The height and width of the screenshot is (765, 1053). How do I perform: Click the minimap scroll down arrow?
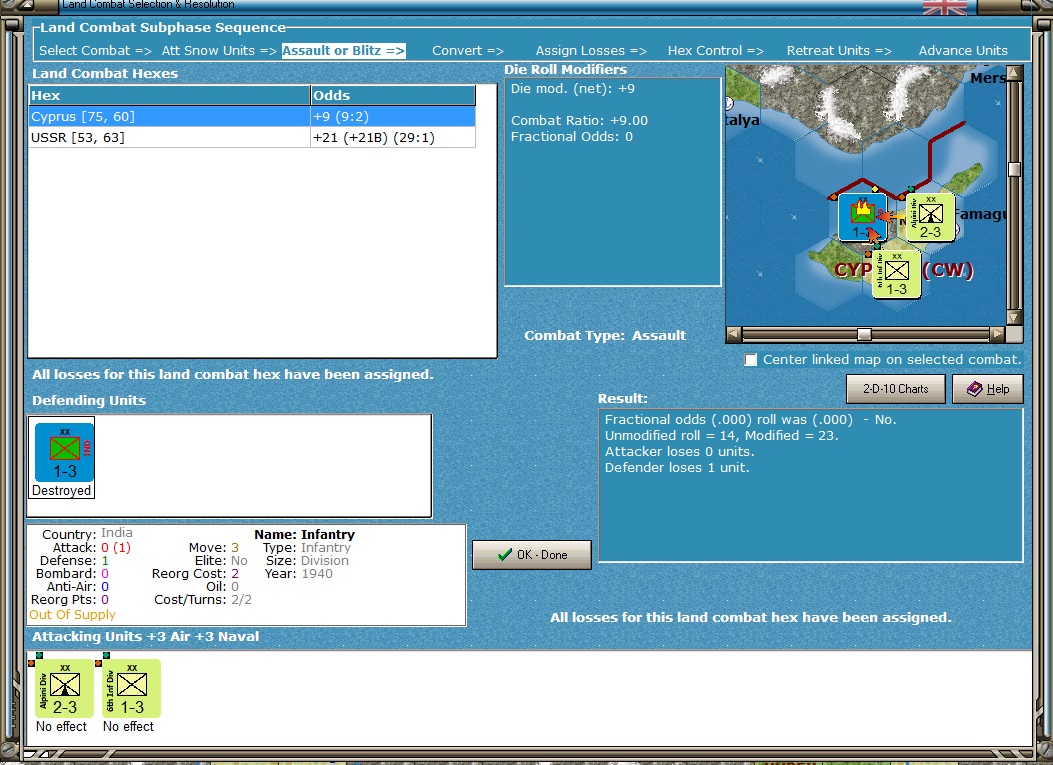pyautogui.click(x=1014, y=317)
